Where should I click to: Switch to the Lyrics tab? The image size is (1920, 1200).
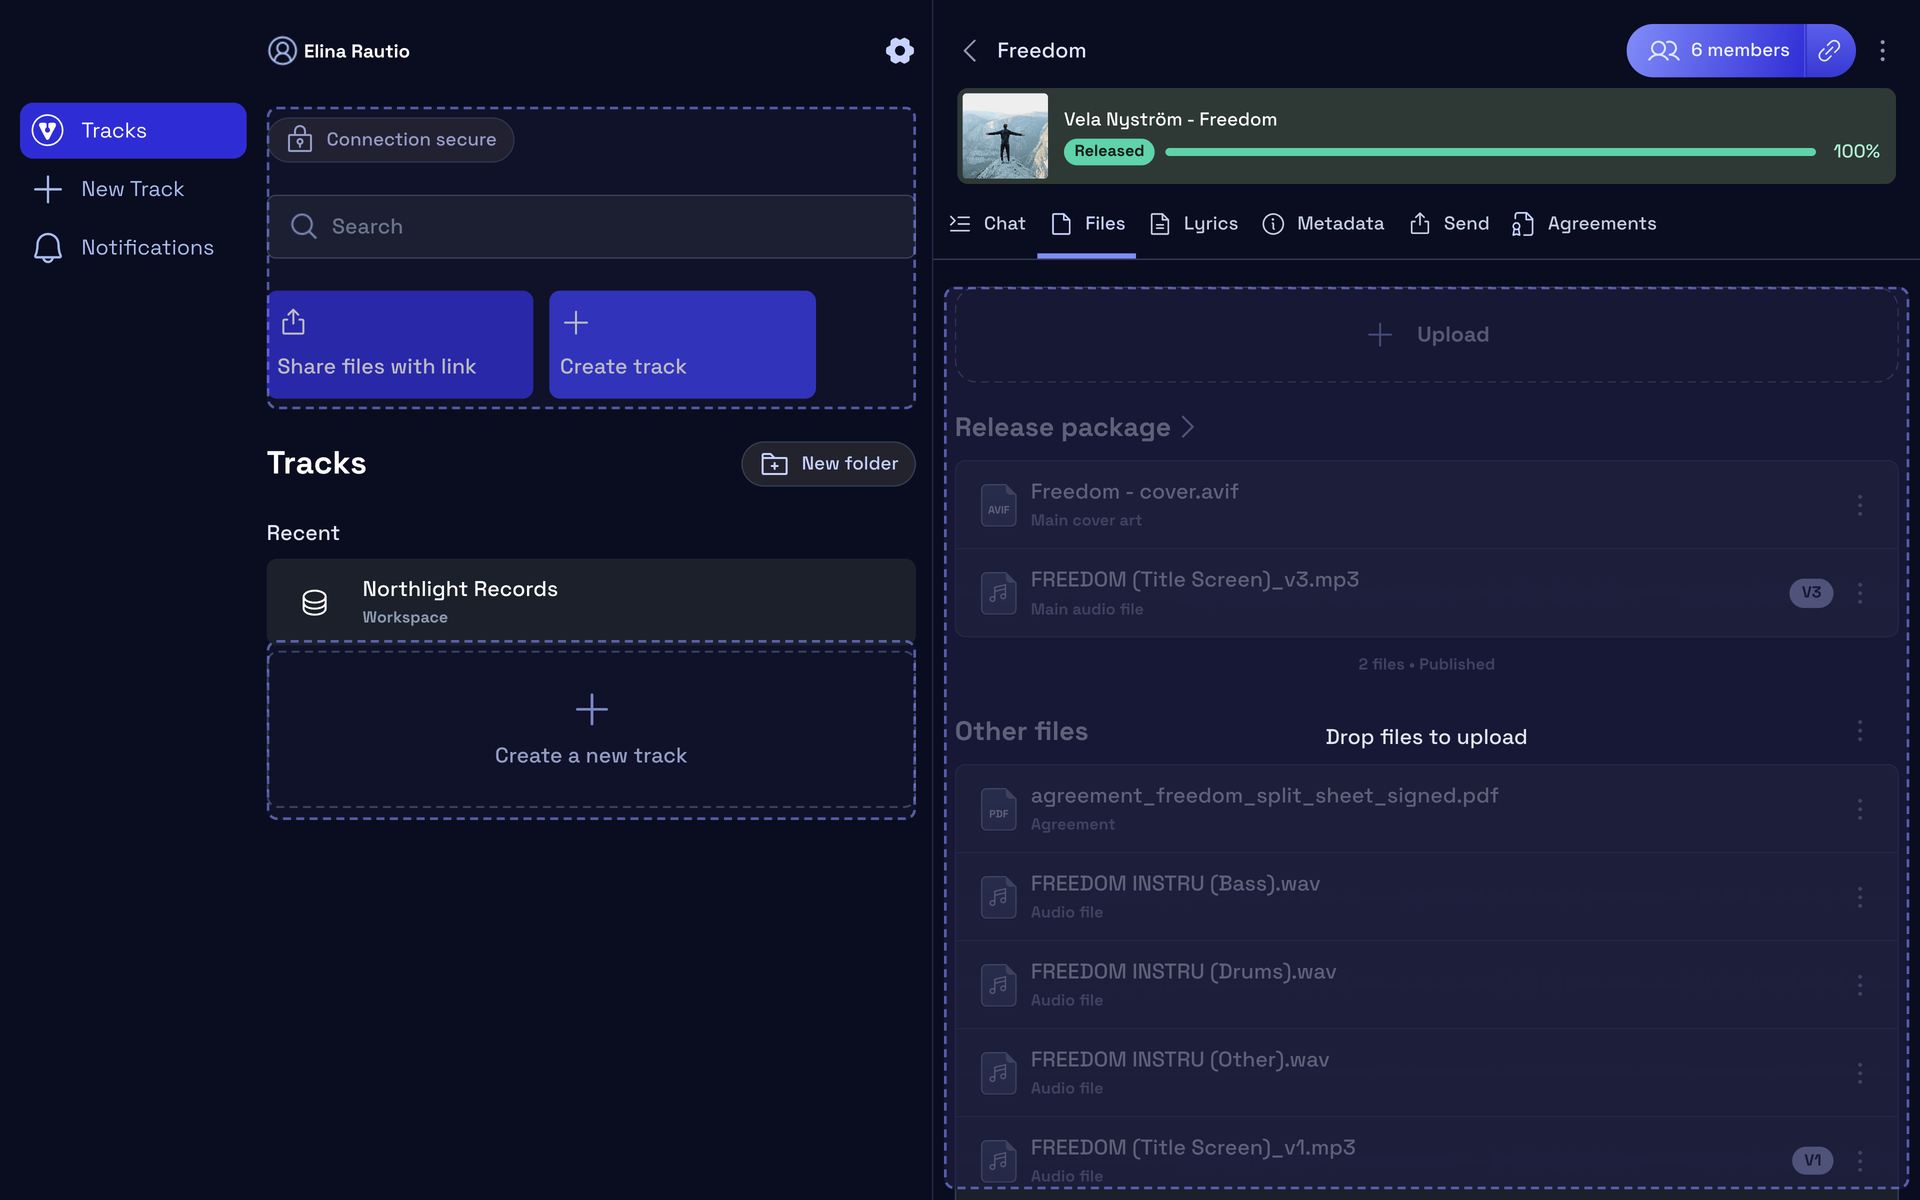coord(1194,224)
